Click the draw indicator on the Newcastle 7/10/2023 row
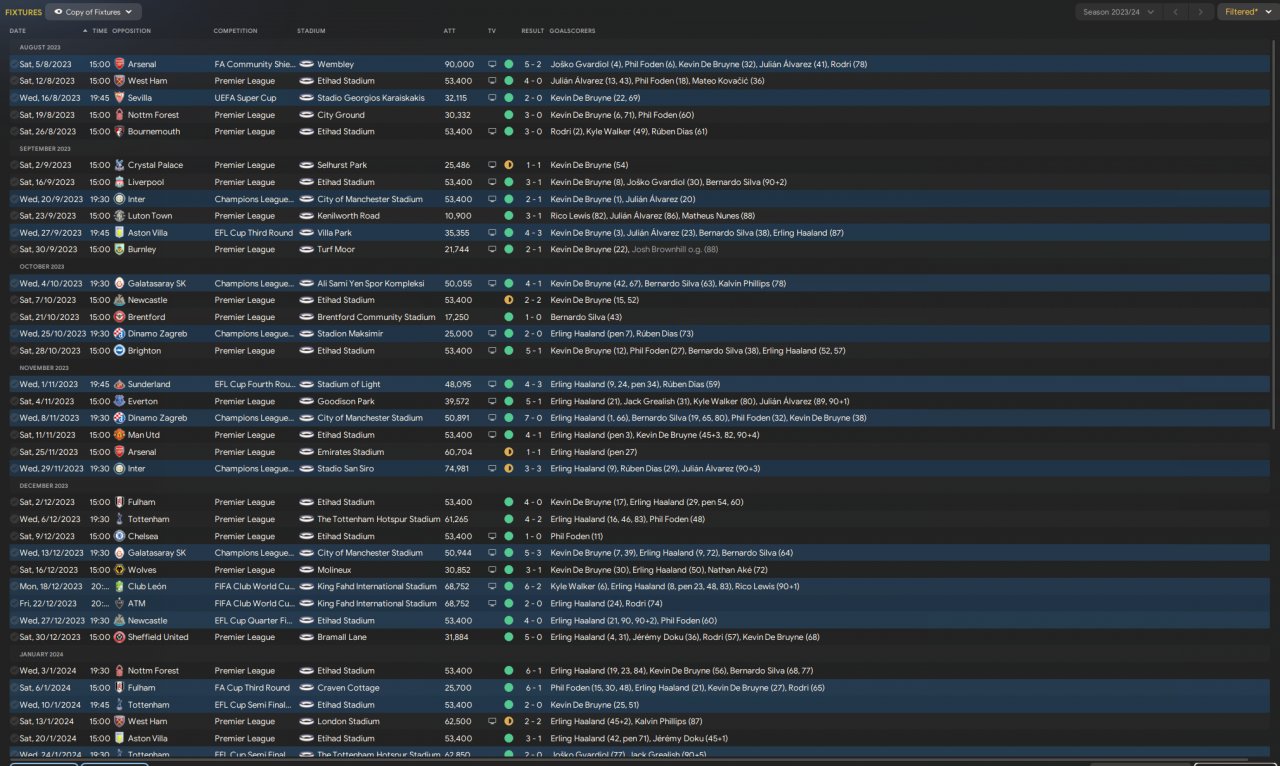The image size is (1280, 766). click(x=508, y=300)
